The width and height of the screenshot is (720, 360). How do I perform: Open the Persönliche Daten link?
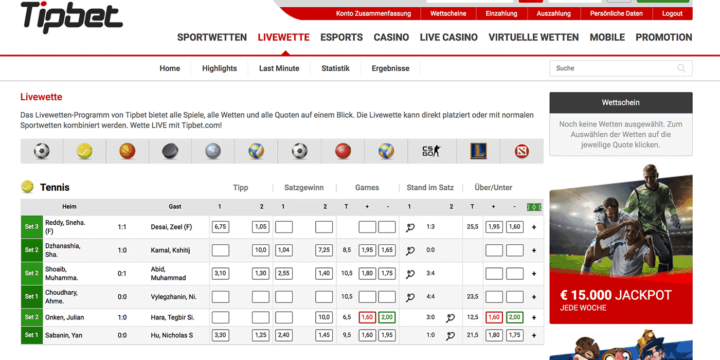616,14
